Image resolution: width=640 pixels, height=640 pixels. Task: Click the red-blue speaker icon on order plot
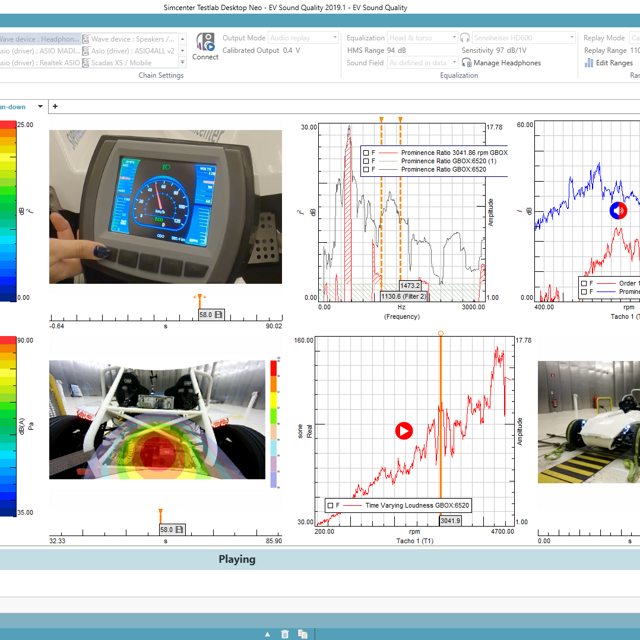[618, 211]
